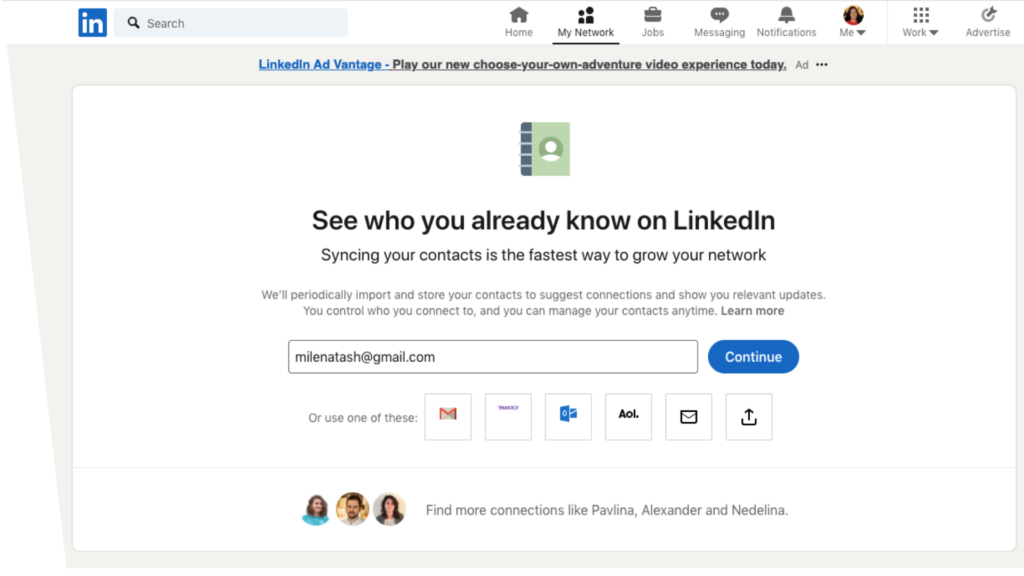Open the LinkedIn Ad Vantage ad link
Viewport: 1024px width, 576px height.
click(522, 65)
